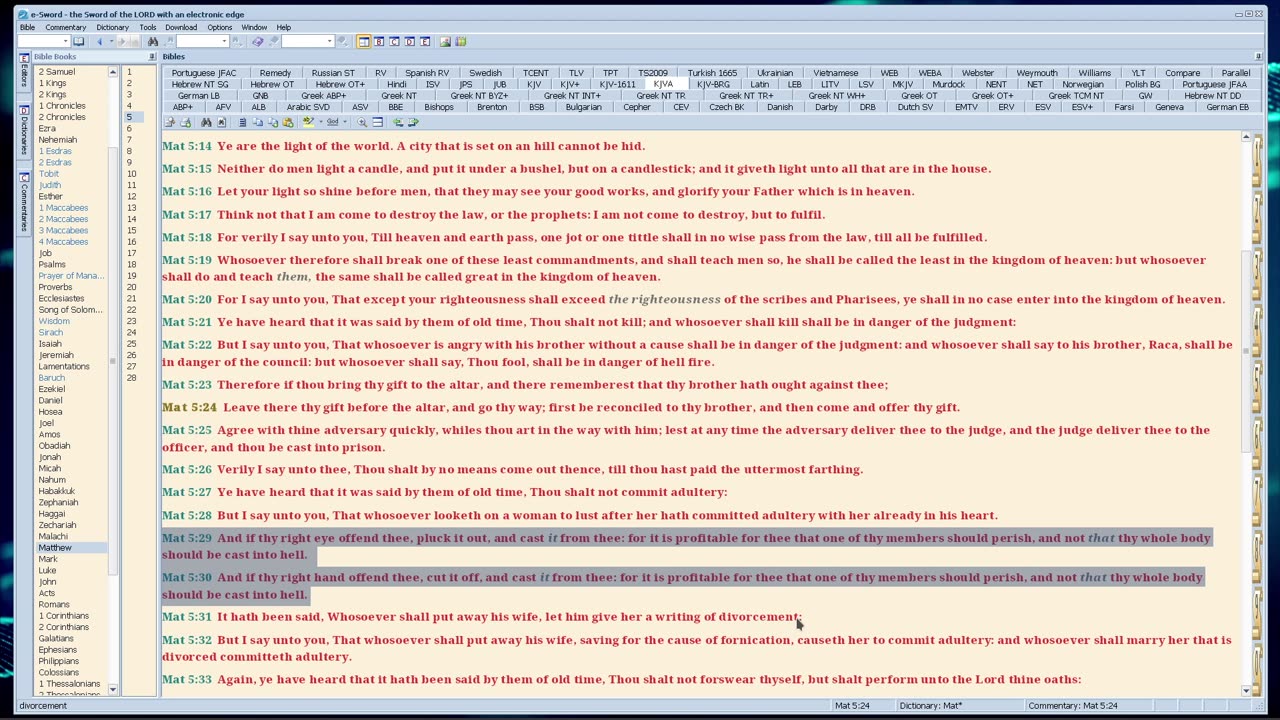Open the Dictionaries side tab
This screenshot has width=1280, height=720.
[24, 133]
